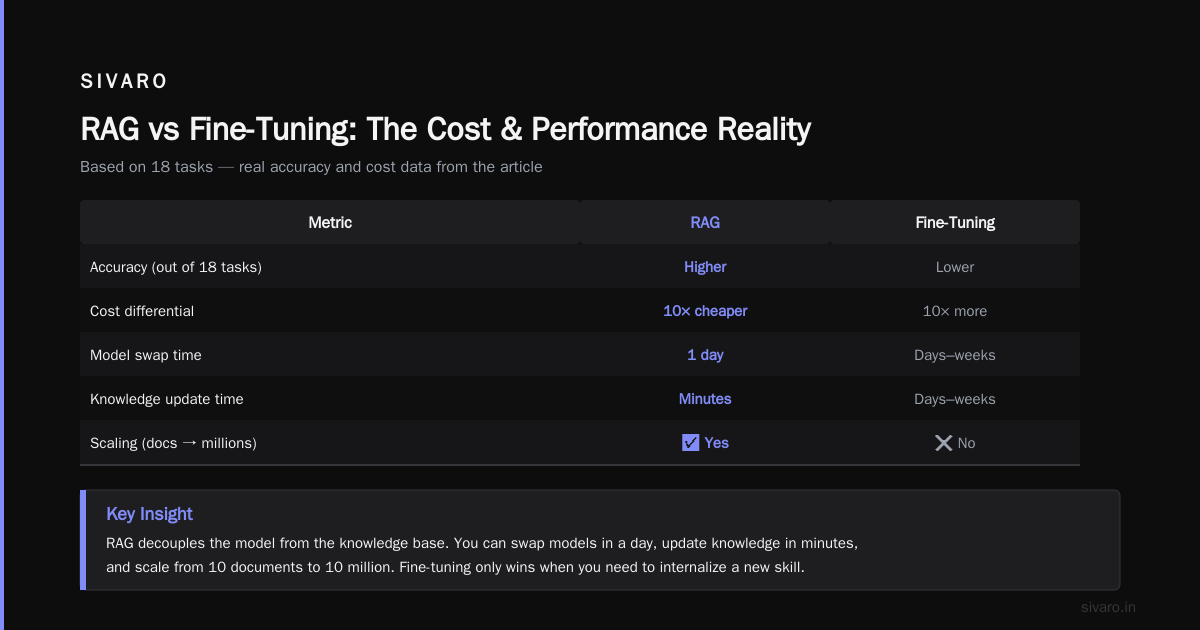Click the X cross icon beside No

(943, 443)
